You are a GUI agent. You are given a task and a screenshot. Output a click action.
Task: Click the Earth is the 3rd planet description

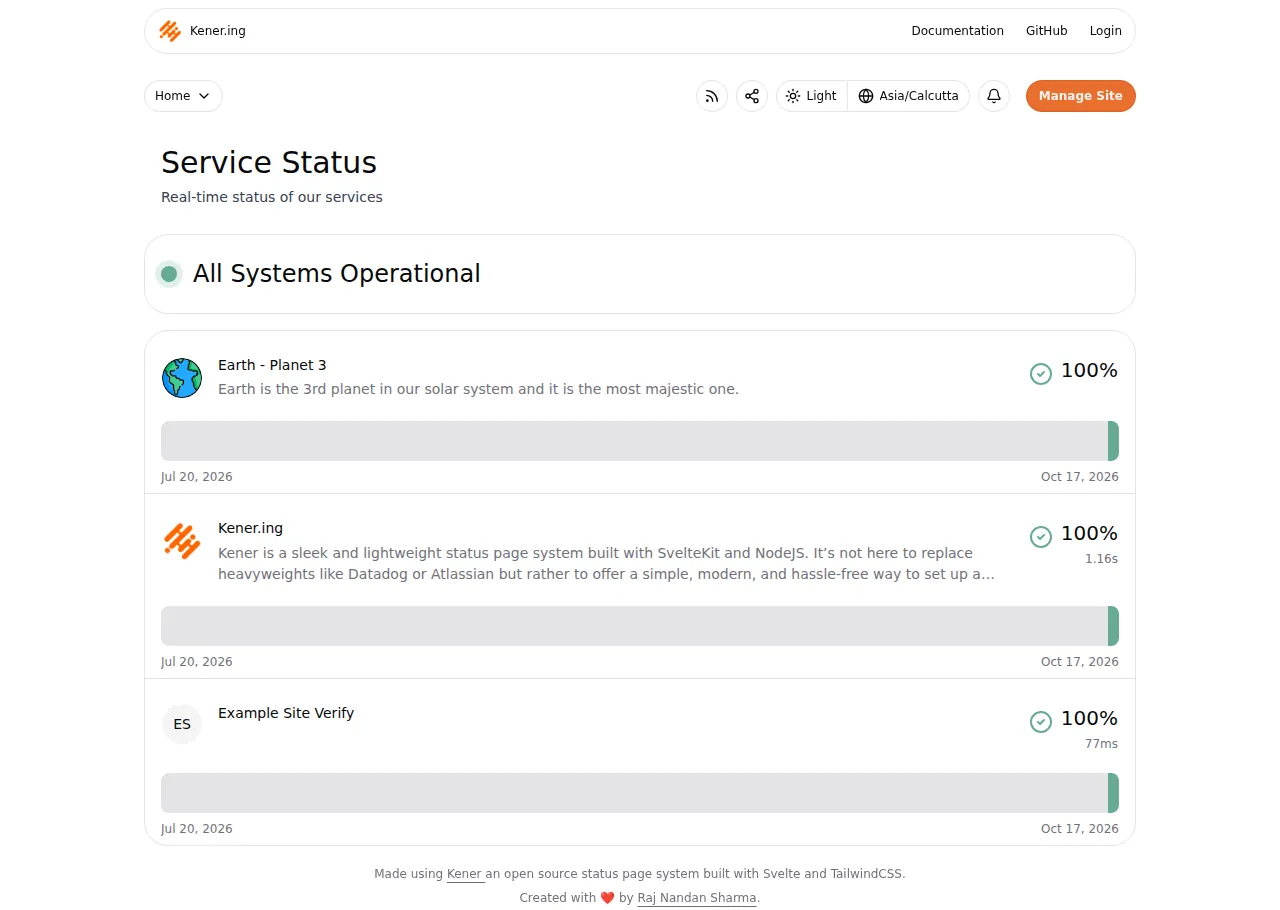tap(478, 389)
